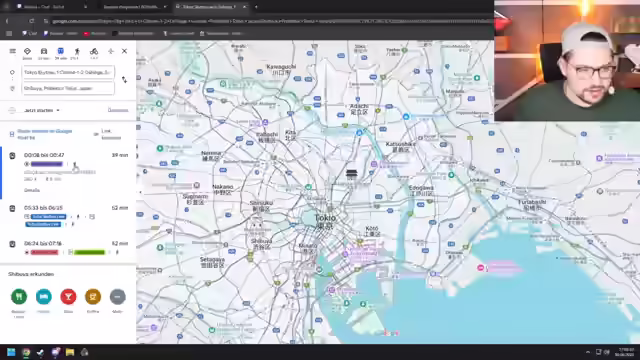Close the directions panel
Screen dimensions: 640x360
click(x=124, y=51)
